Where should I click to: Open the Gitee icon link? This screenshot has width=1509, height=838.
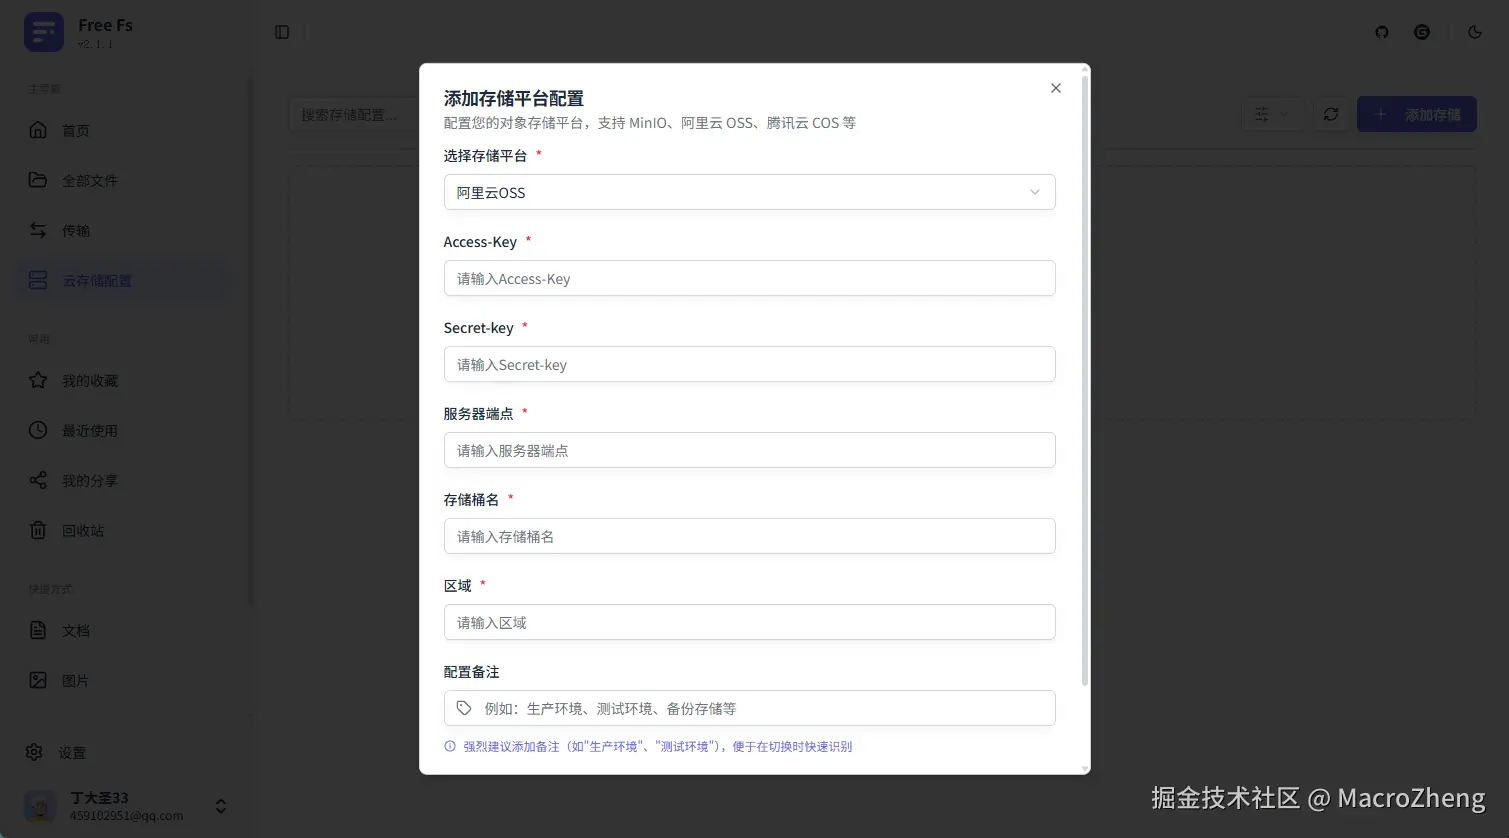tap(1422, 32)
